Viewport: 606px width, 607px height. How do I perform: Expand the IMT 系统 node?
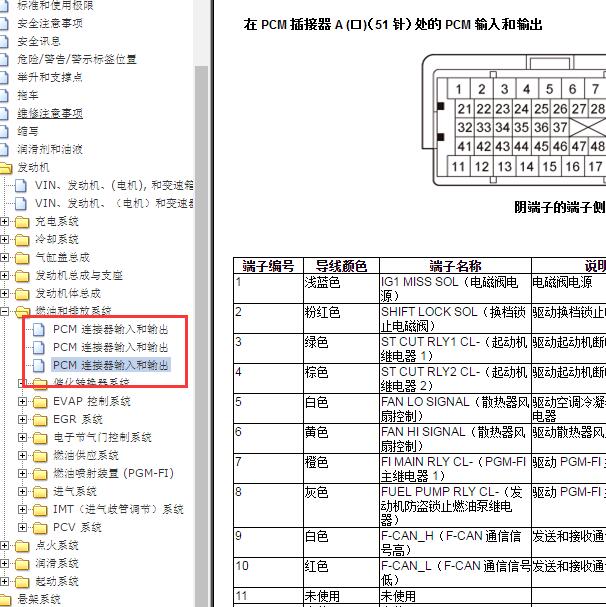pyautogui.click(x=22, y=509)
